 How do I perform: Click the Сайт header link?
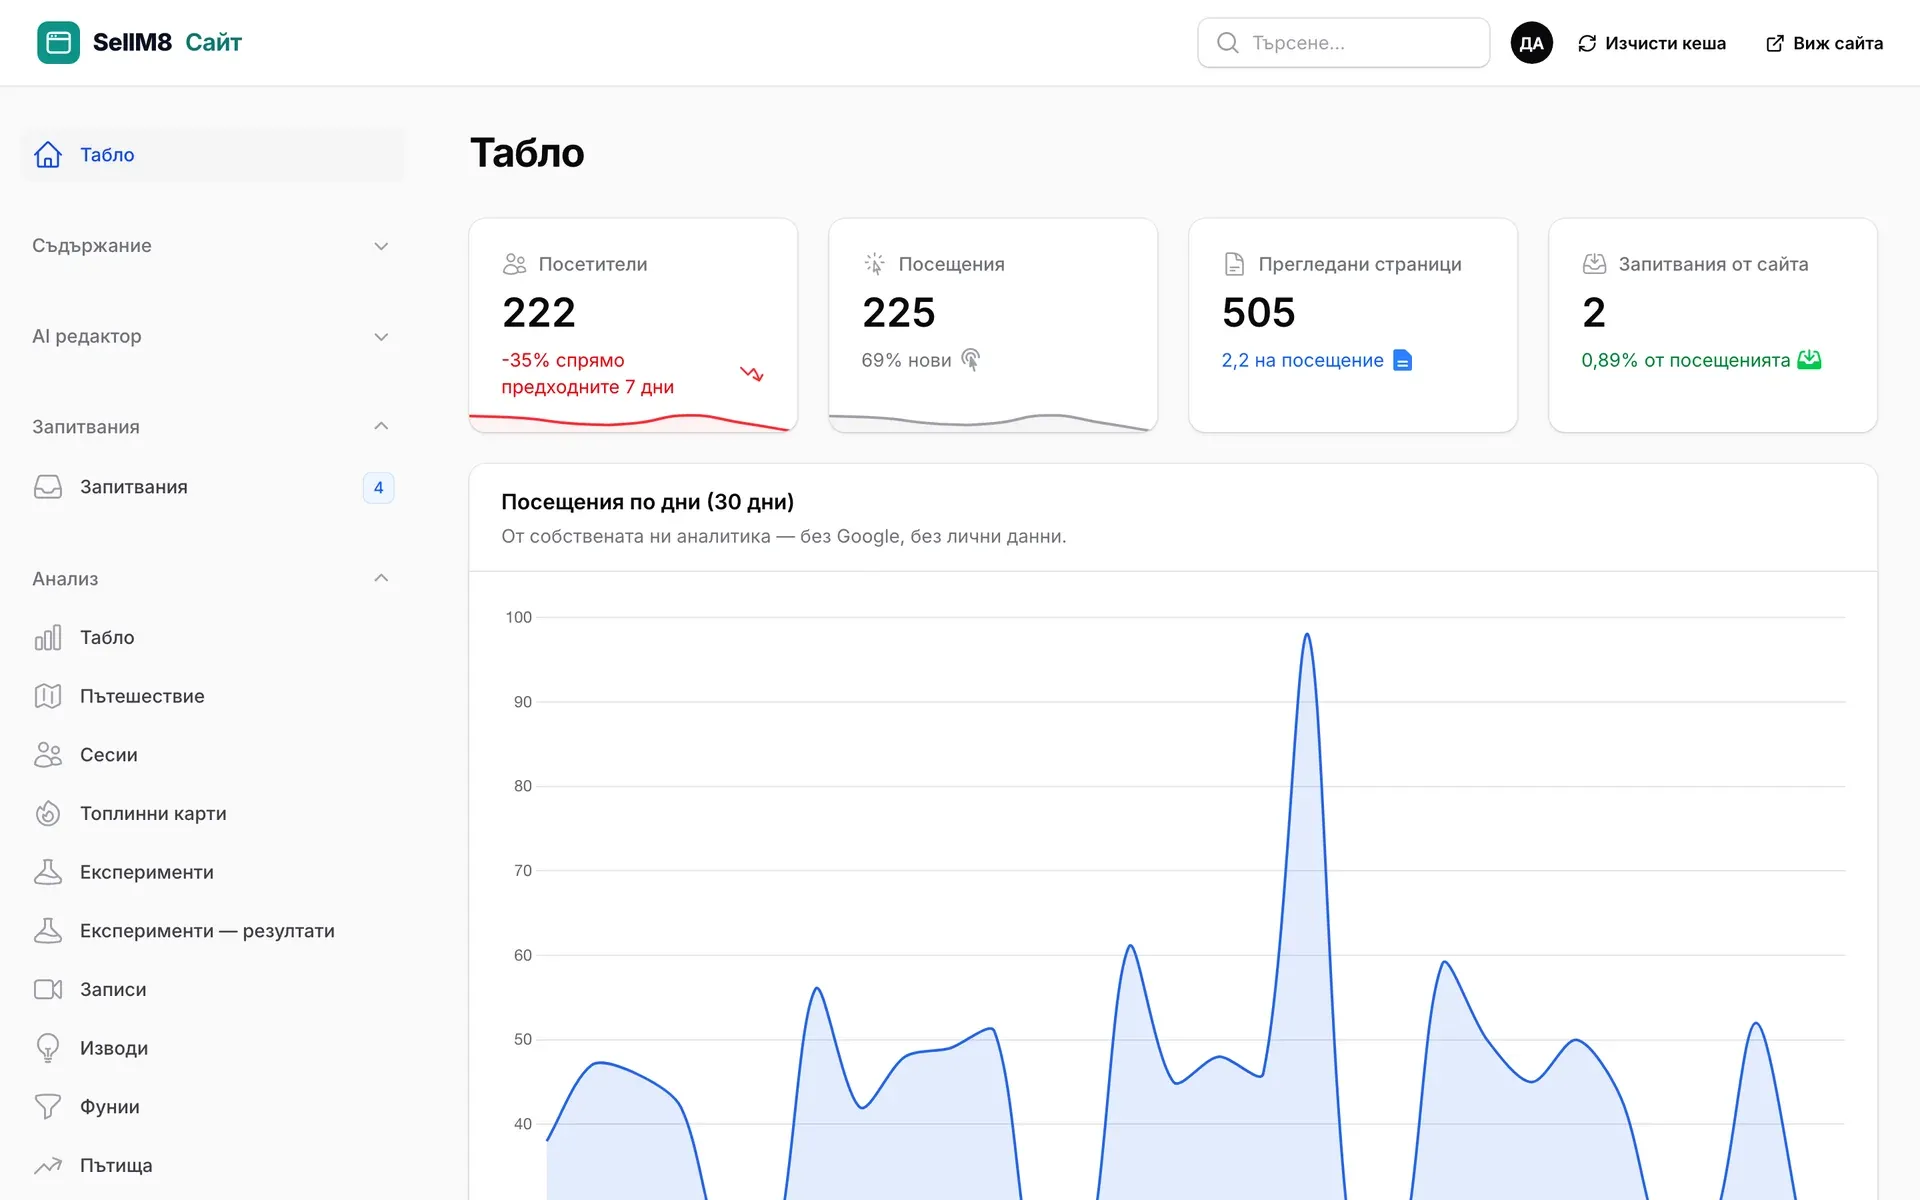point(214,42)
